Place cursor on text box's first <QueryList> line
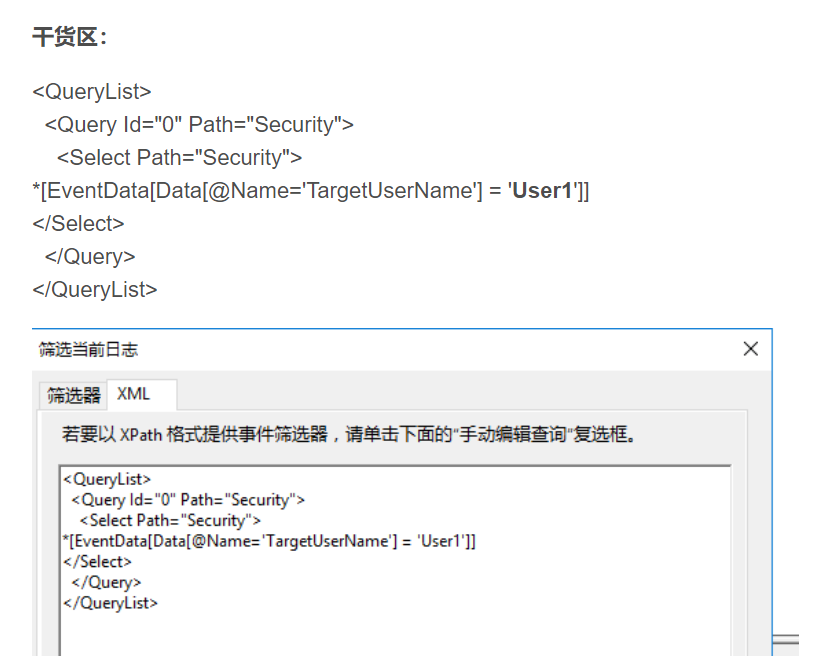 coord(107,479)
